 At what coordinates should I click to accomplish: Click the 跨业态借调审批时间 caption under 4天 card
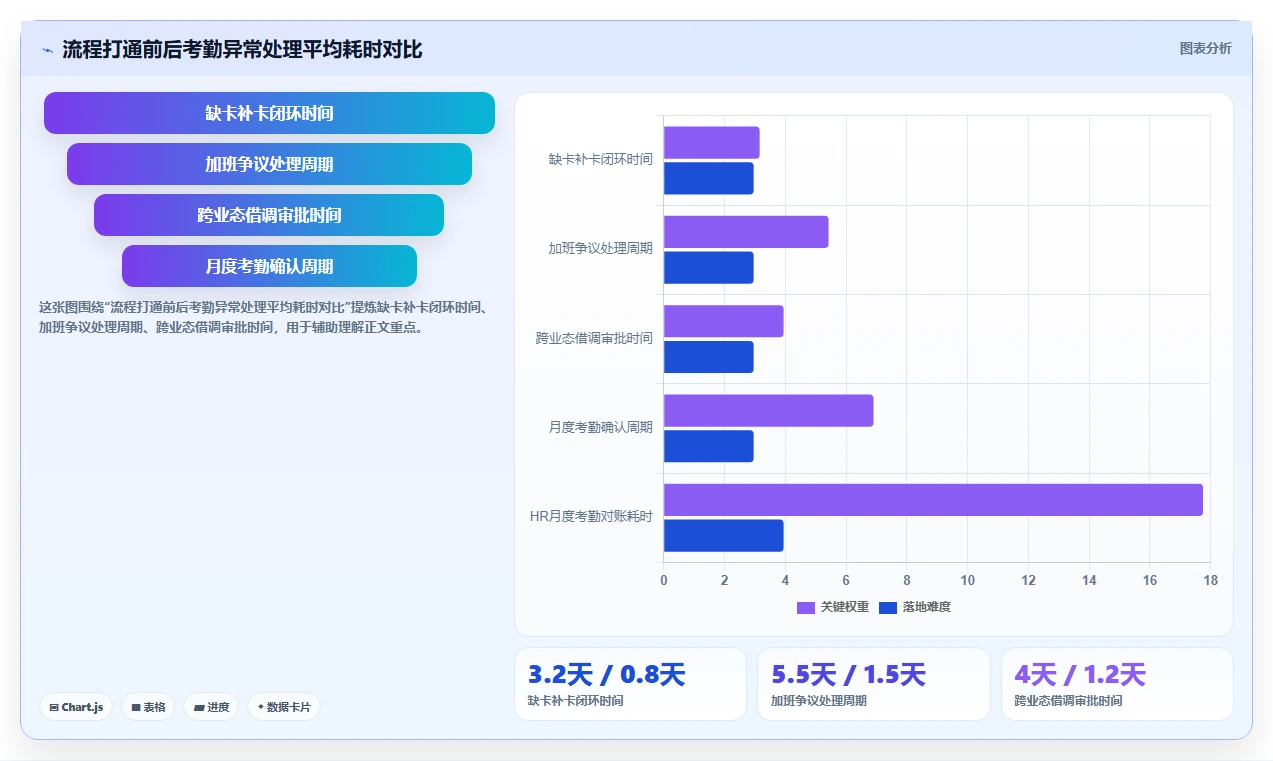click(x=1068, y=701)
